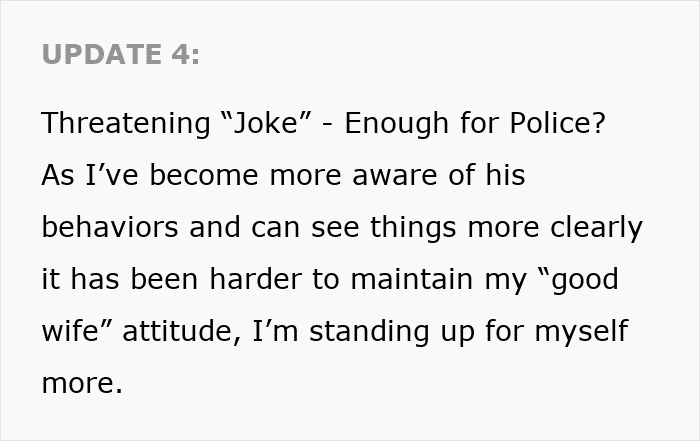Click the word behaviors
The width and height of the screenshot is (700, 441).
[110, 227]
